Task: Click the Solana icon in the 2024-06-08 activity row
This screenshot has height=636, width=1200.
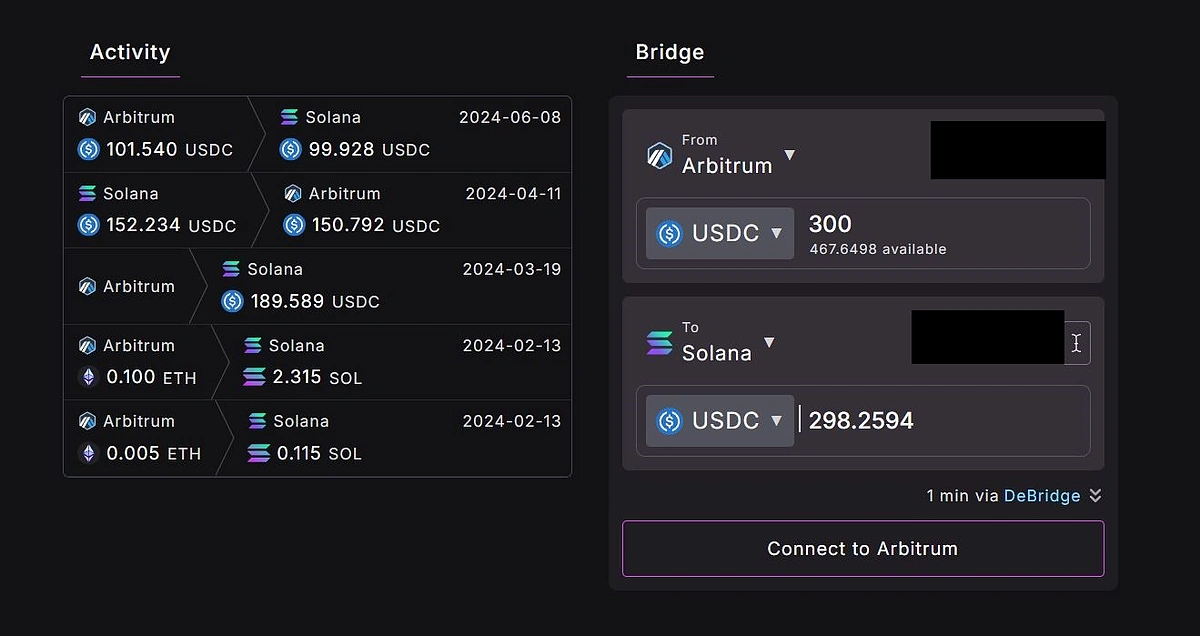Action: pyautogui.click(x=290, y=117)
